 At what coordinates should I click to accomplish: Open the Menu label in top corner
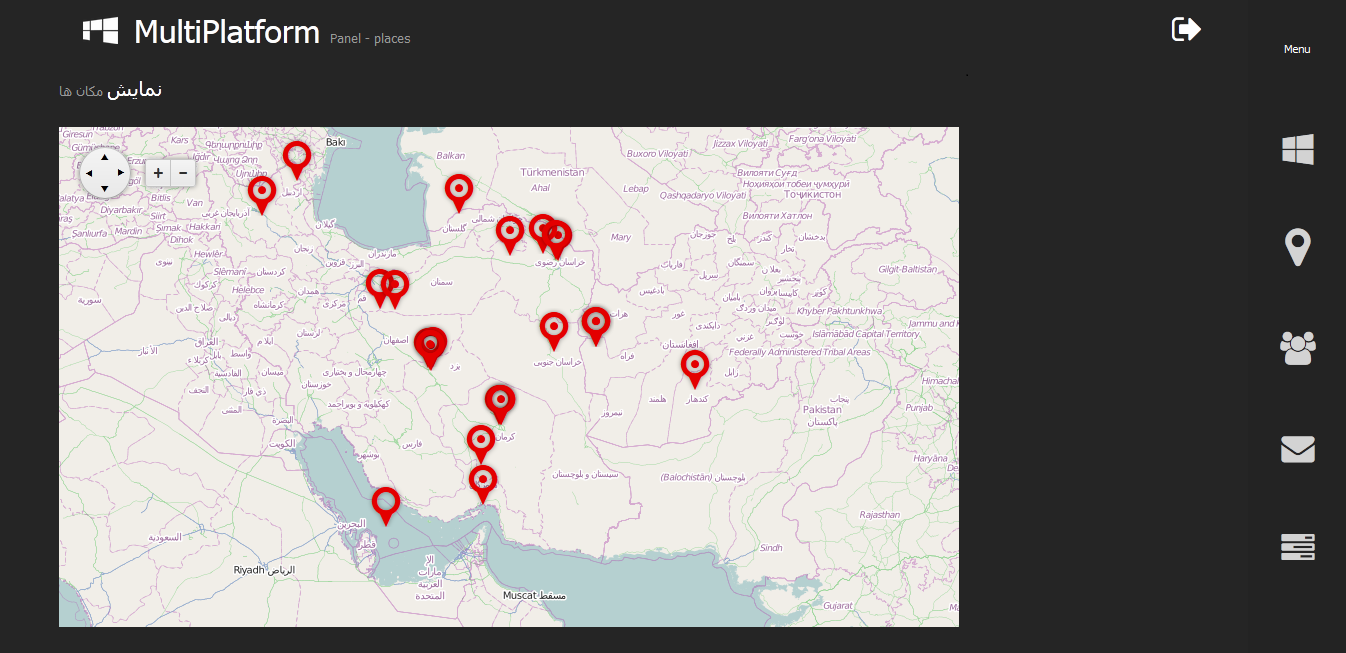click(1297, 49)
